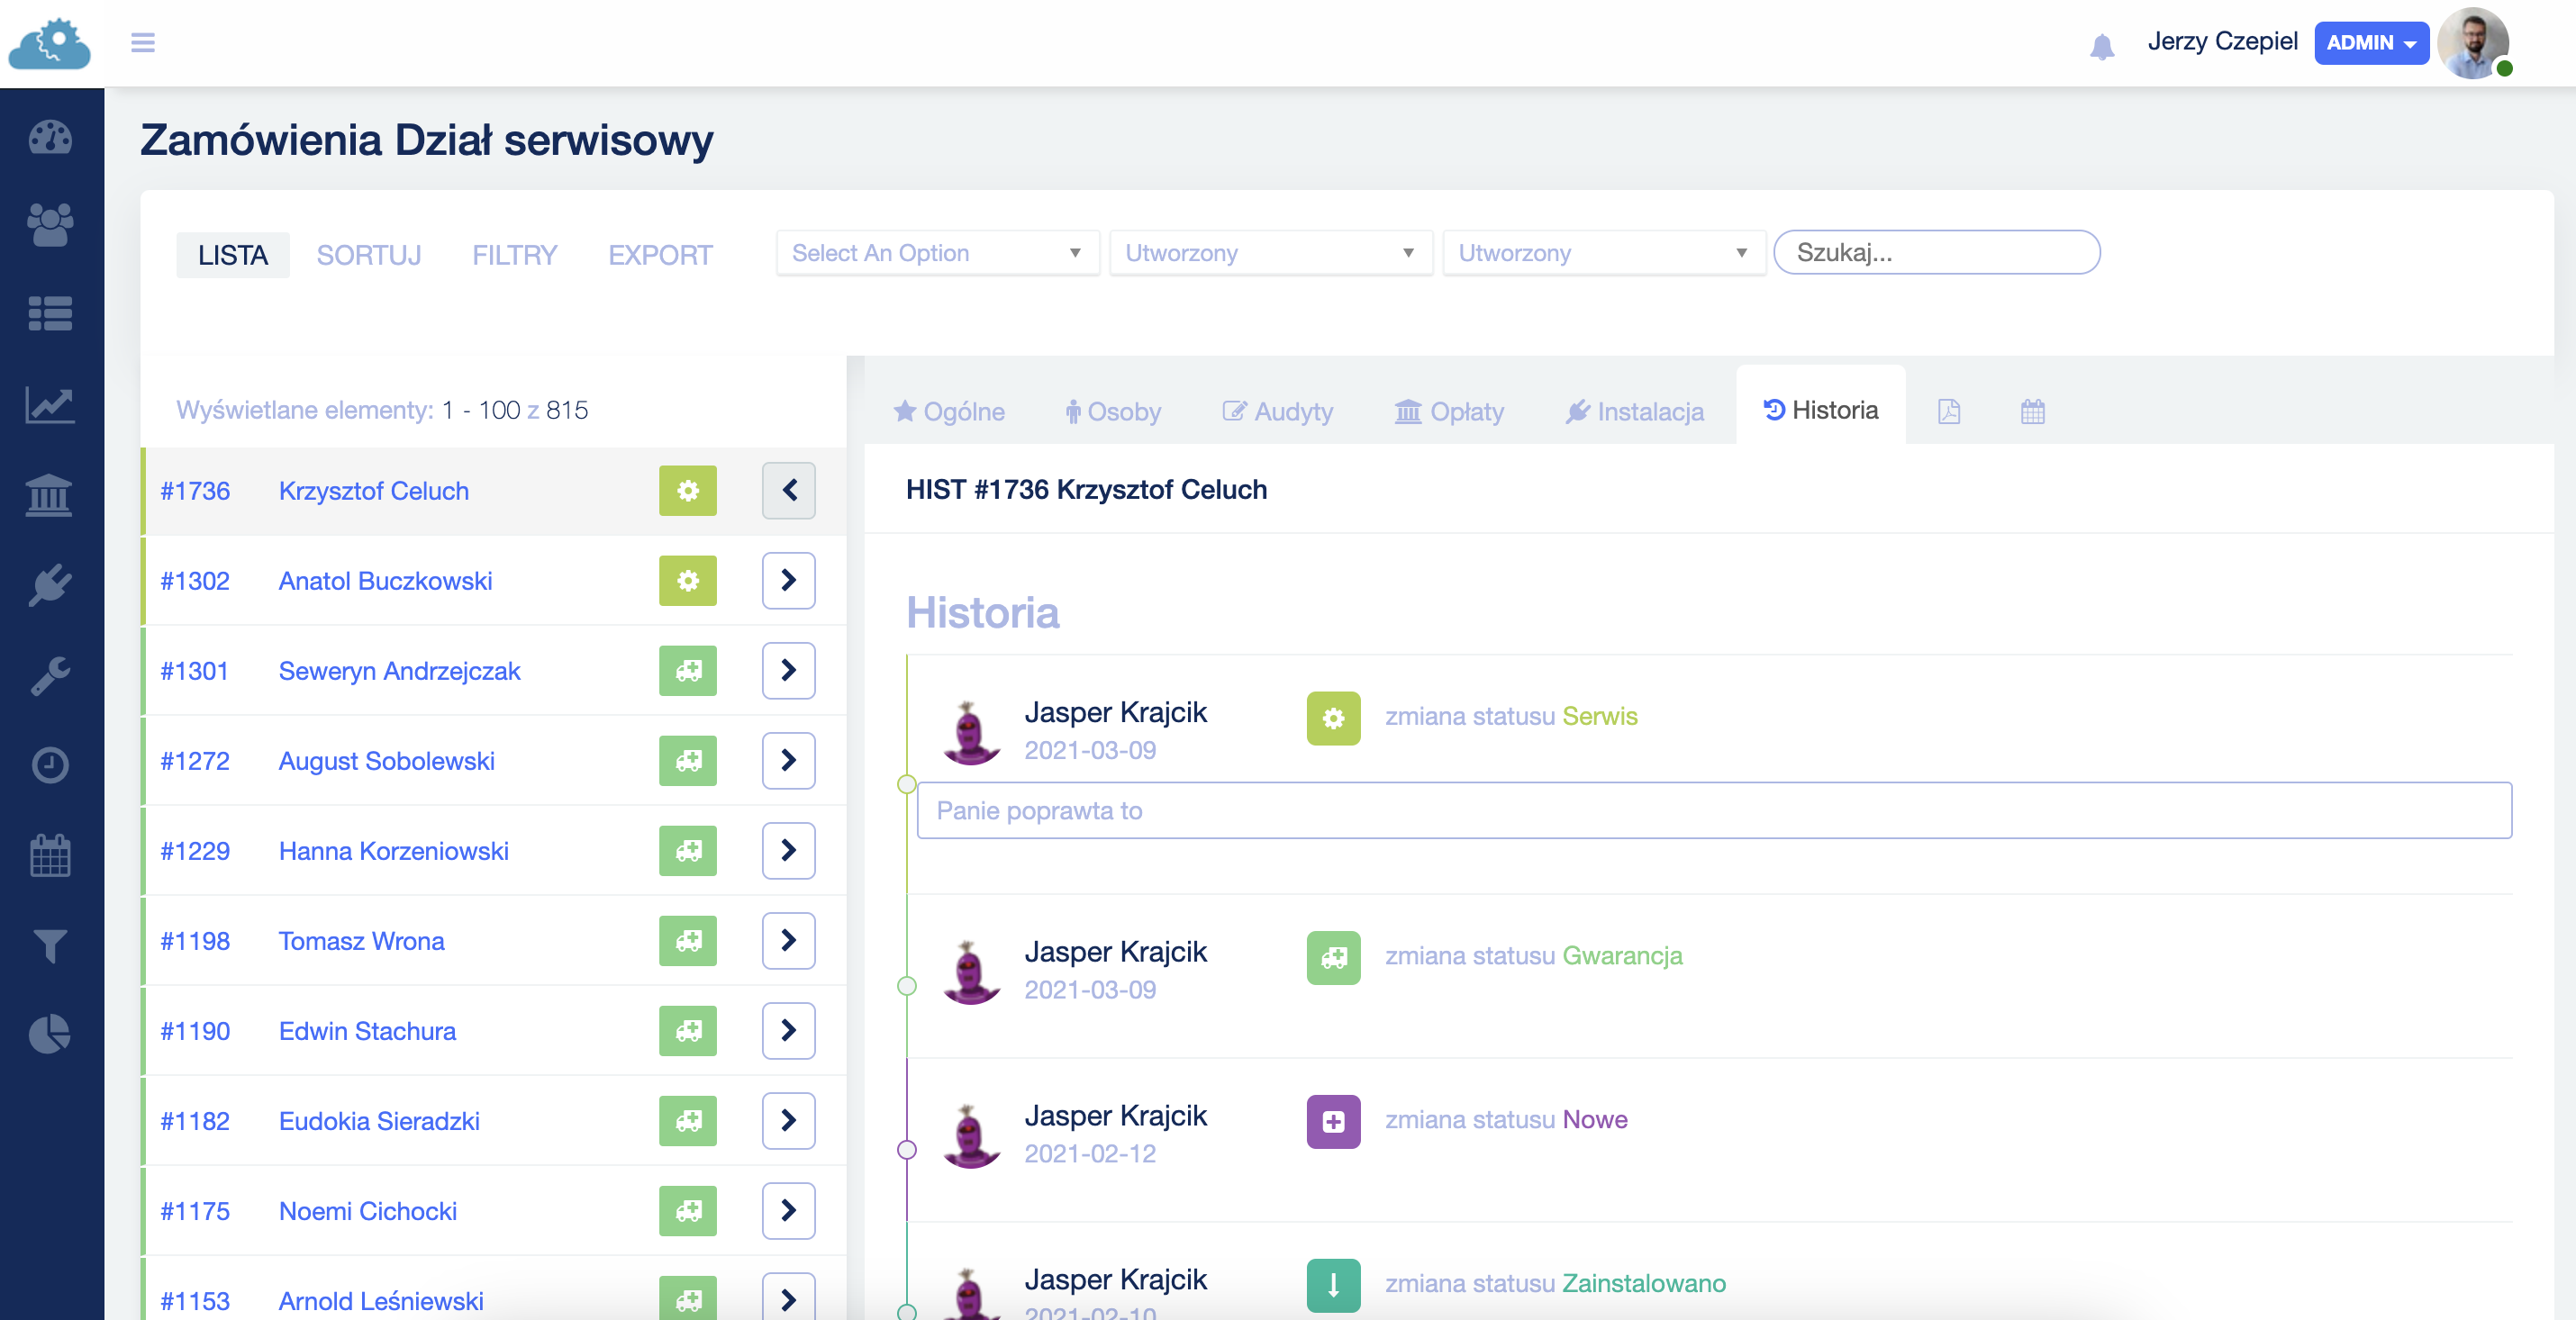Screen dimensions: 2576x1320
Task: Click the LISTA button
Action: tap(234, 254)
